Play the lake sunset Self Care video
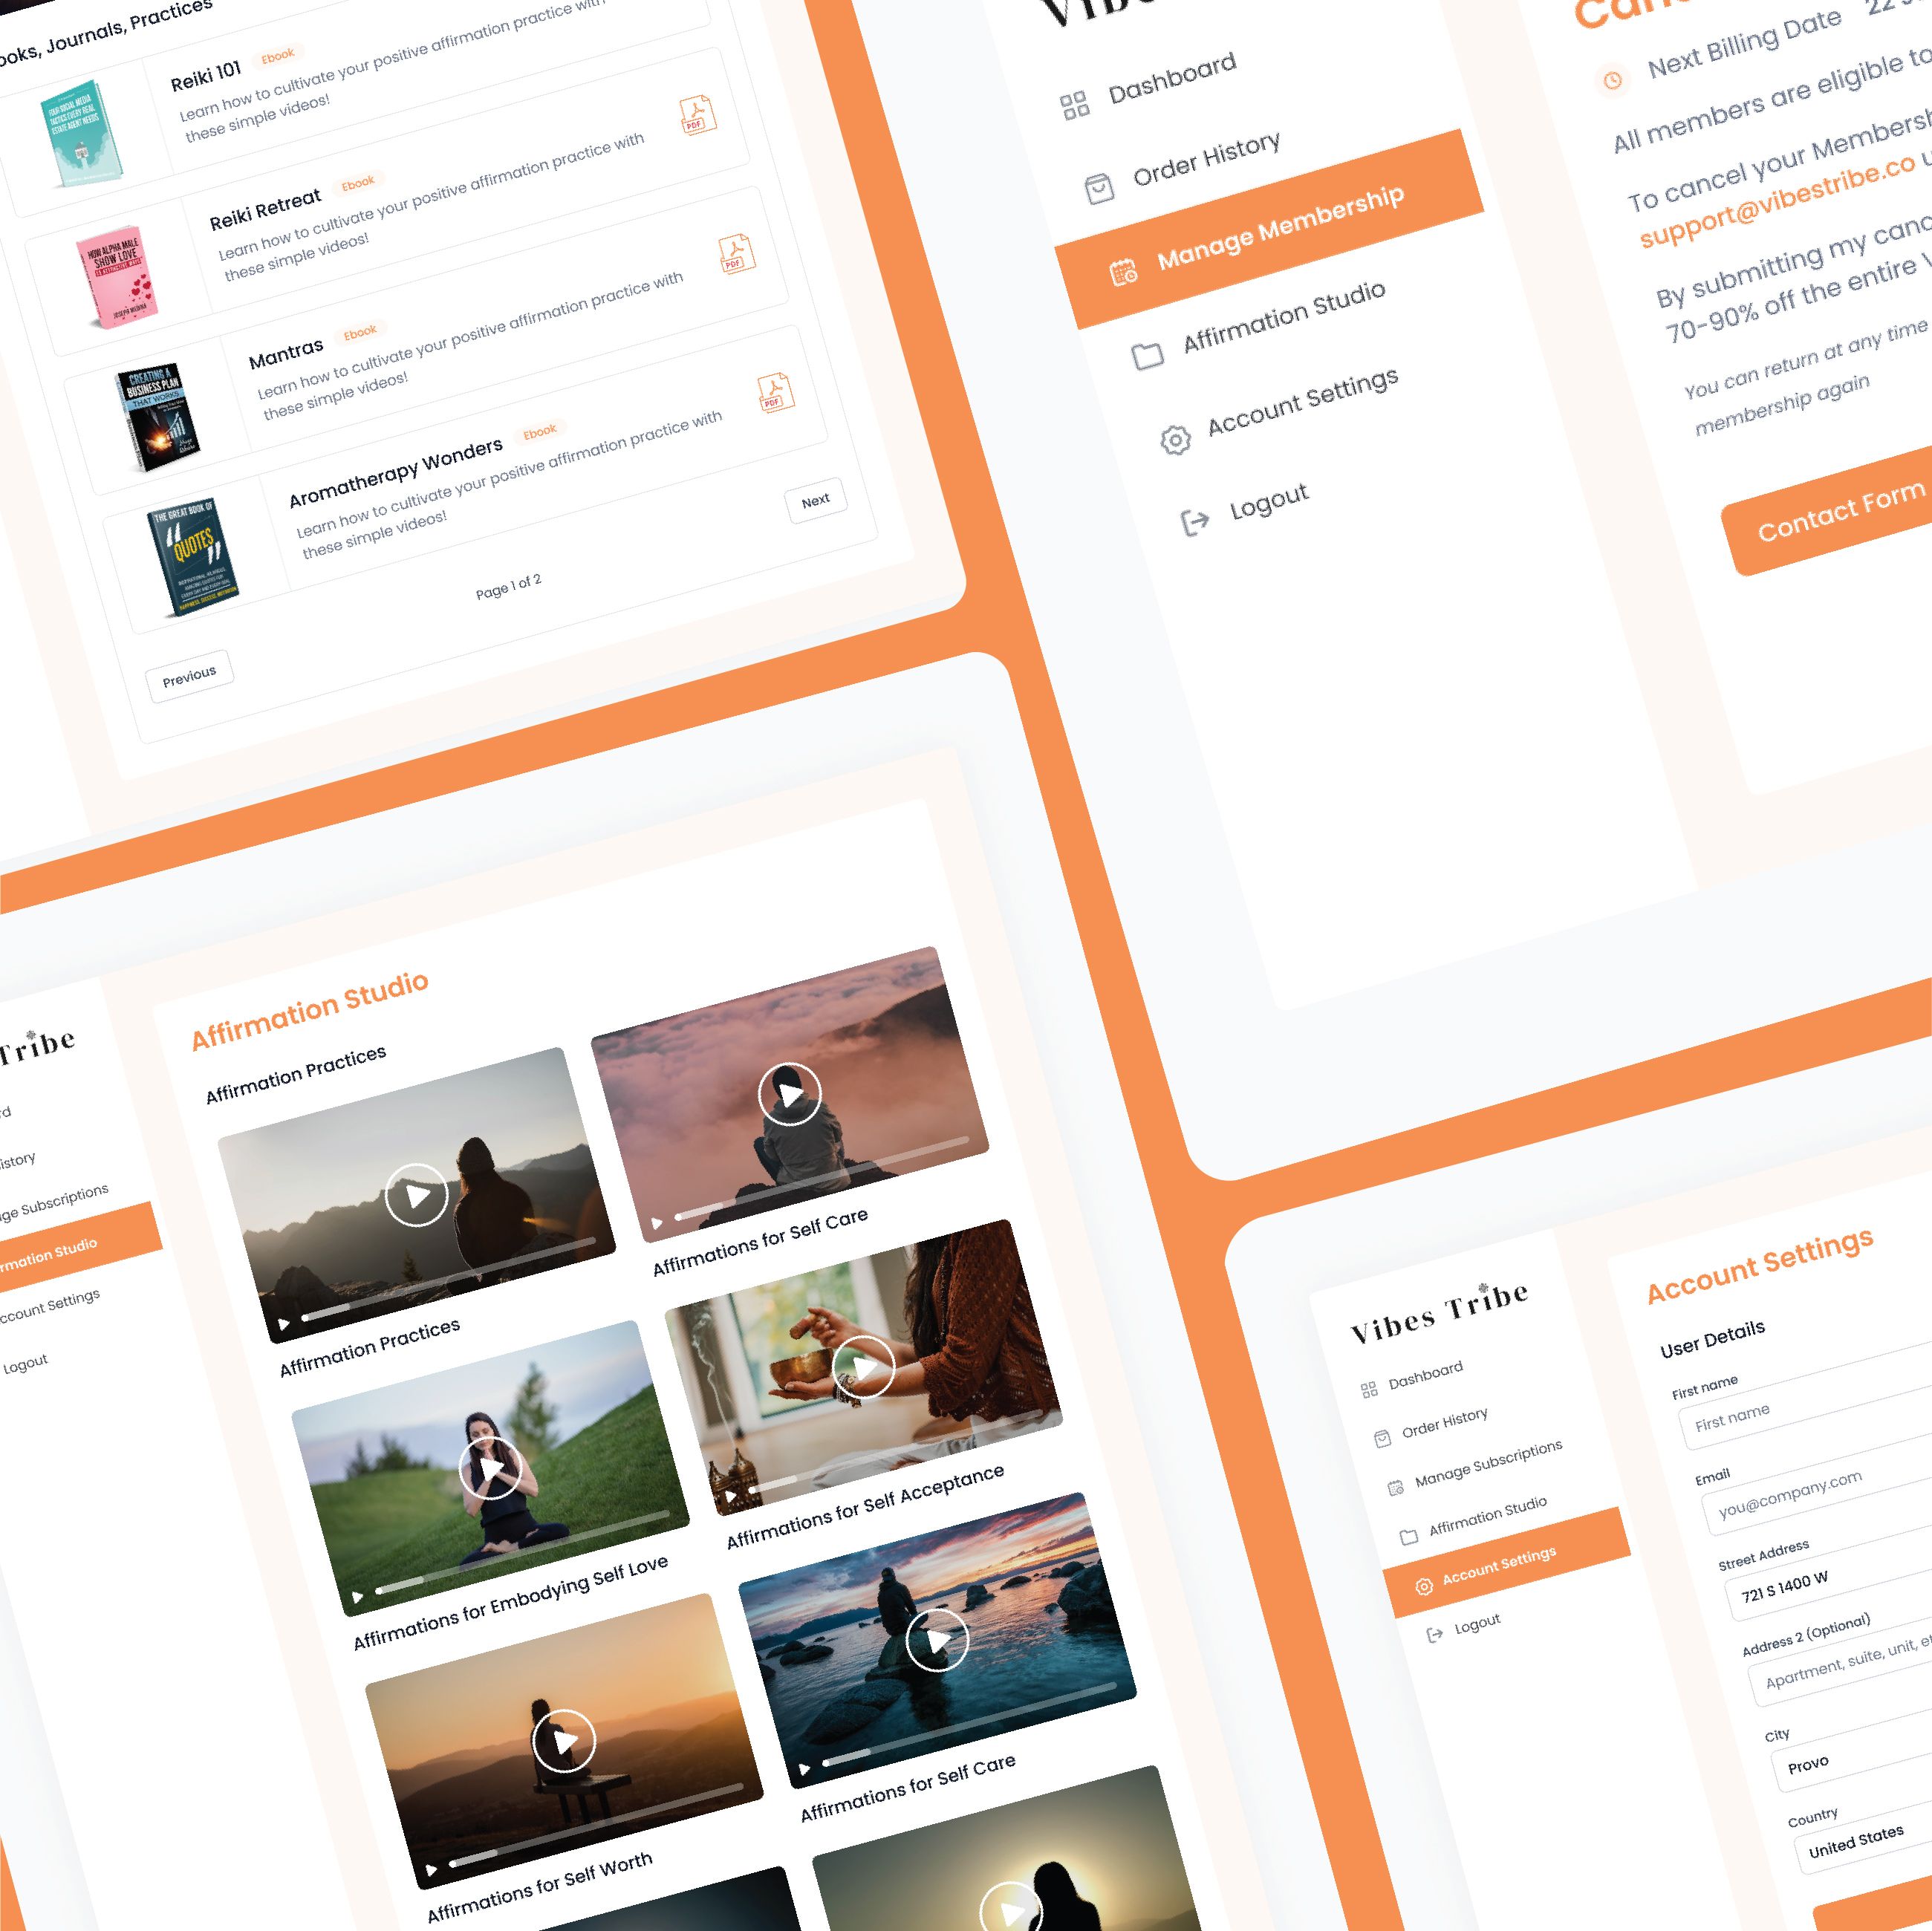Screen dimensions: 1932x1931 click(x=937, y=1640)
